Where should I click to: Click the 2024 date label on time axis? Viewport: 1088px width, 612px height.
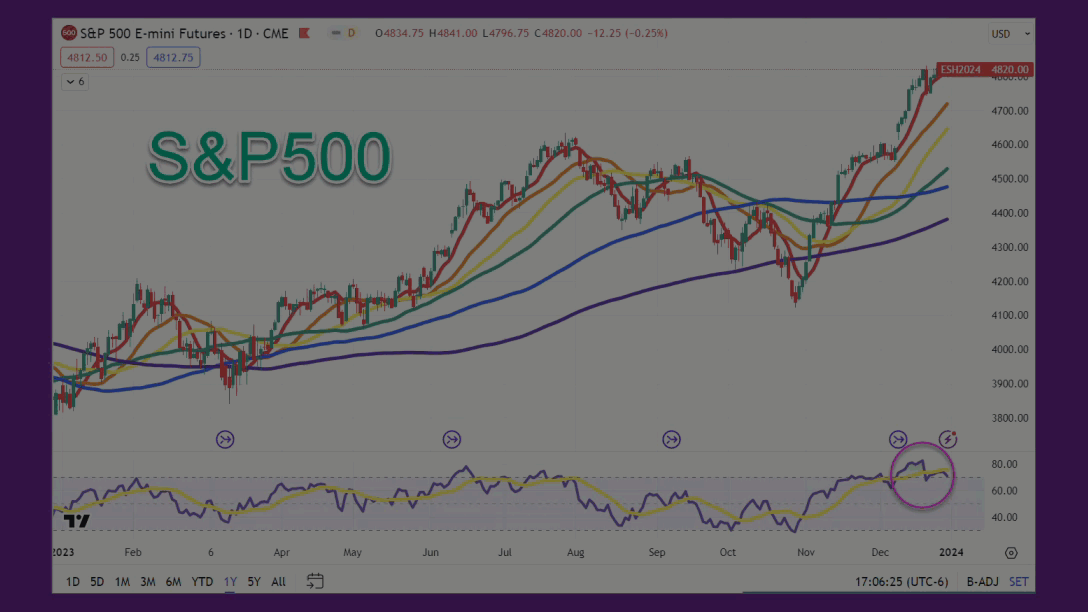(951, 552)
